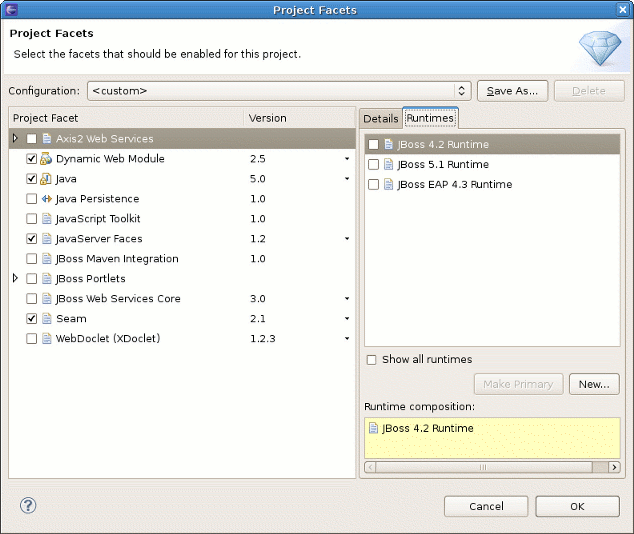Open the Seam version dropdown

(x=347, y=319)
